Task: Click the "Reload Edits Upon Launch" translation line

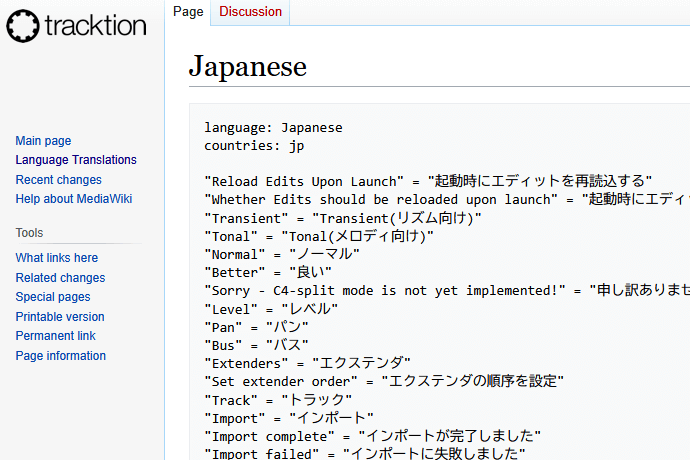Action: coord(428,182)
